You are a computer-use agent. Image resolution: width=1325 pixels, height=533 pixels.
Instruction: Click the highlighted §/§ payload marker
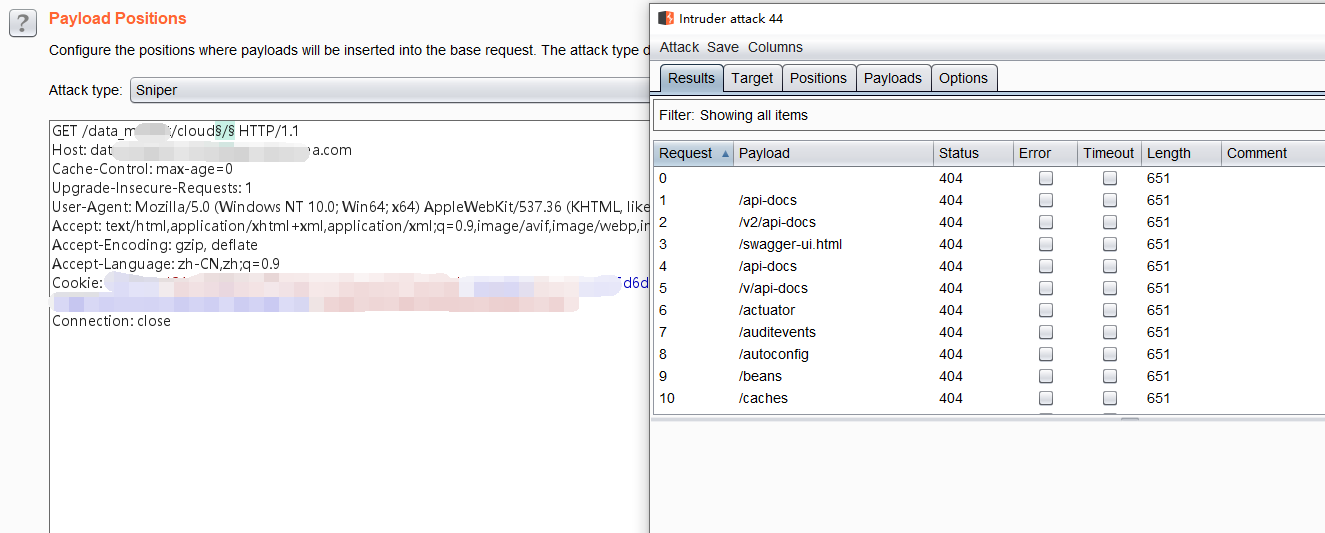click(226, 131)
